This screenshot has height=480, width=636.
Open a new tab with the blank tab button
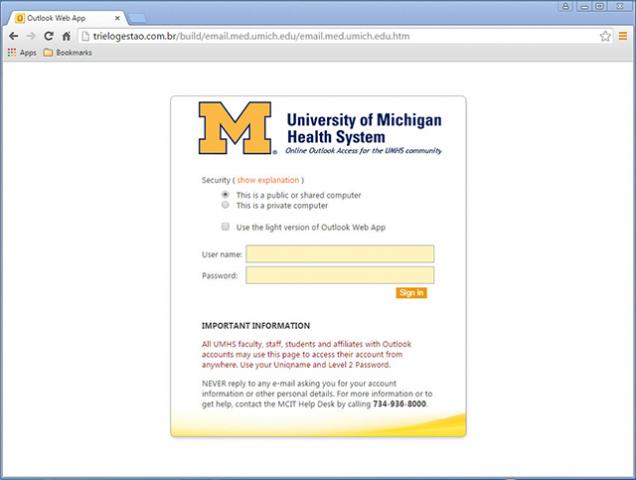[137, 18]
